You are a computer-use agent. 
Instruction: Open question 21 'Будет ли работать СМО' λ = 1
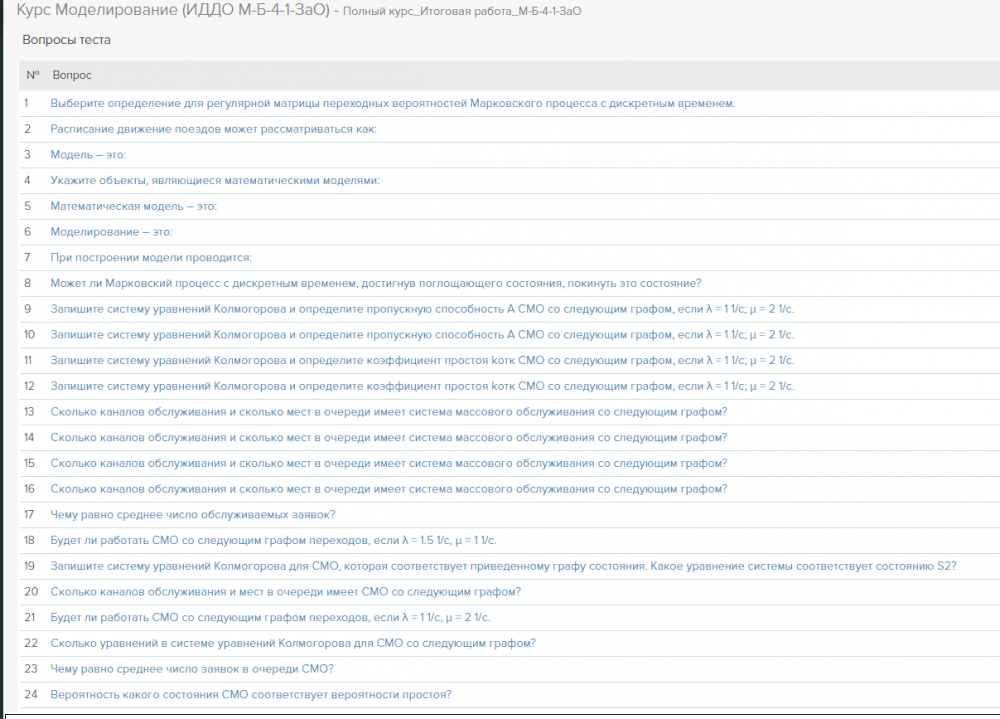tap(270, 618)
